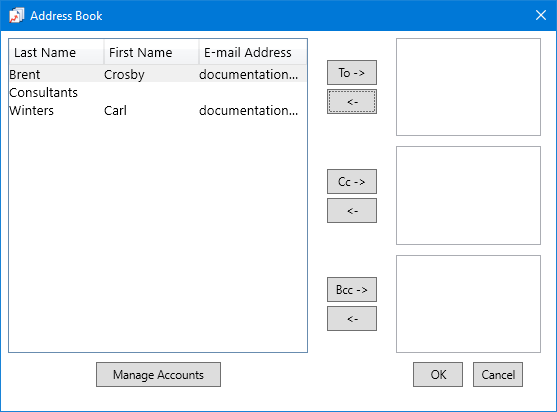Select the Winters Carl contact row
The height and width of the screenshot is (412, 557).
(x=158, y=111)
